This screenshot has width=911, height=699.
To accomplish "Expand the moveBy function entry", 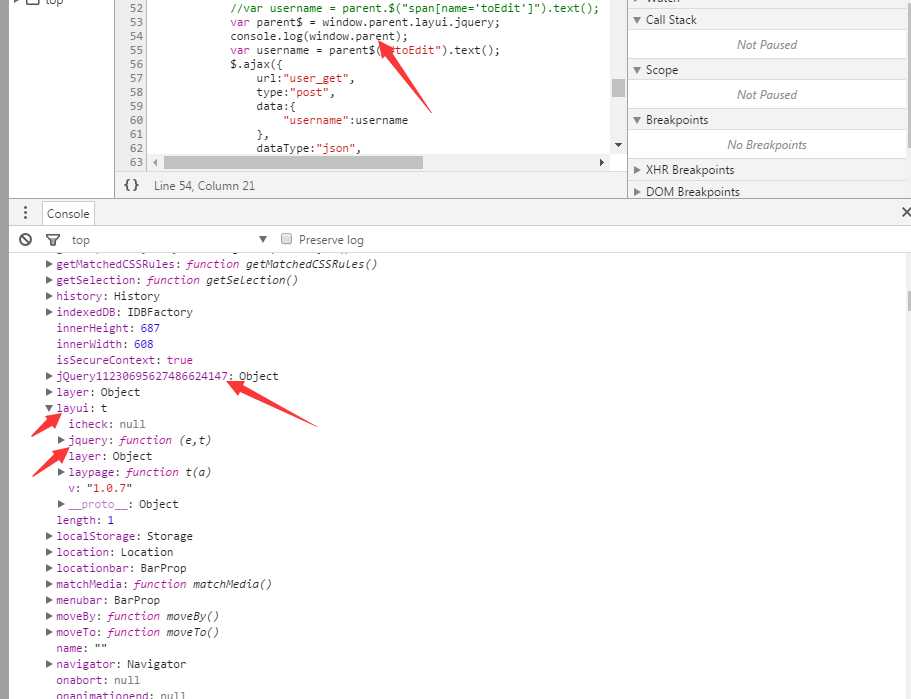I will (x=49, y=616).
